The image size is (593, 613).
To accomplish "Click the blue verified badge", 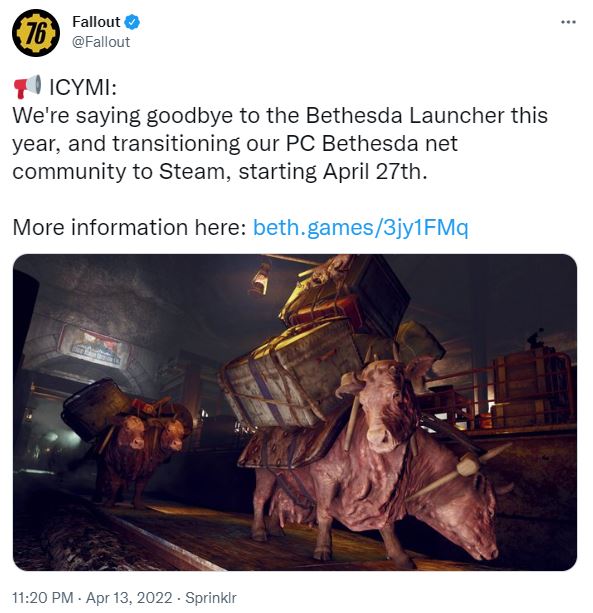I will (132, 22).
